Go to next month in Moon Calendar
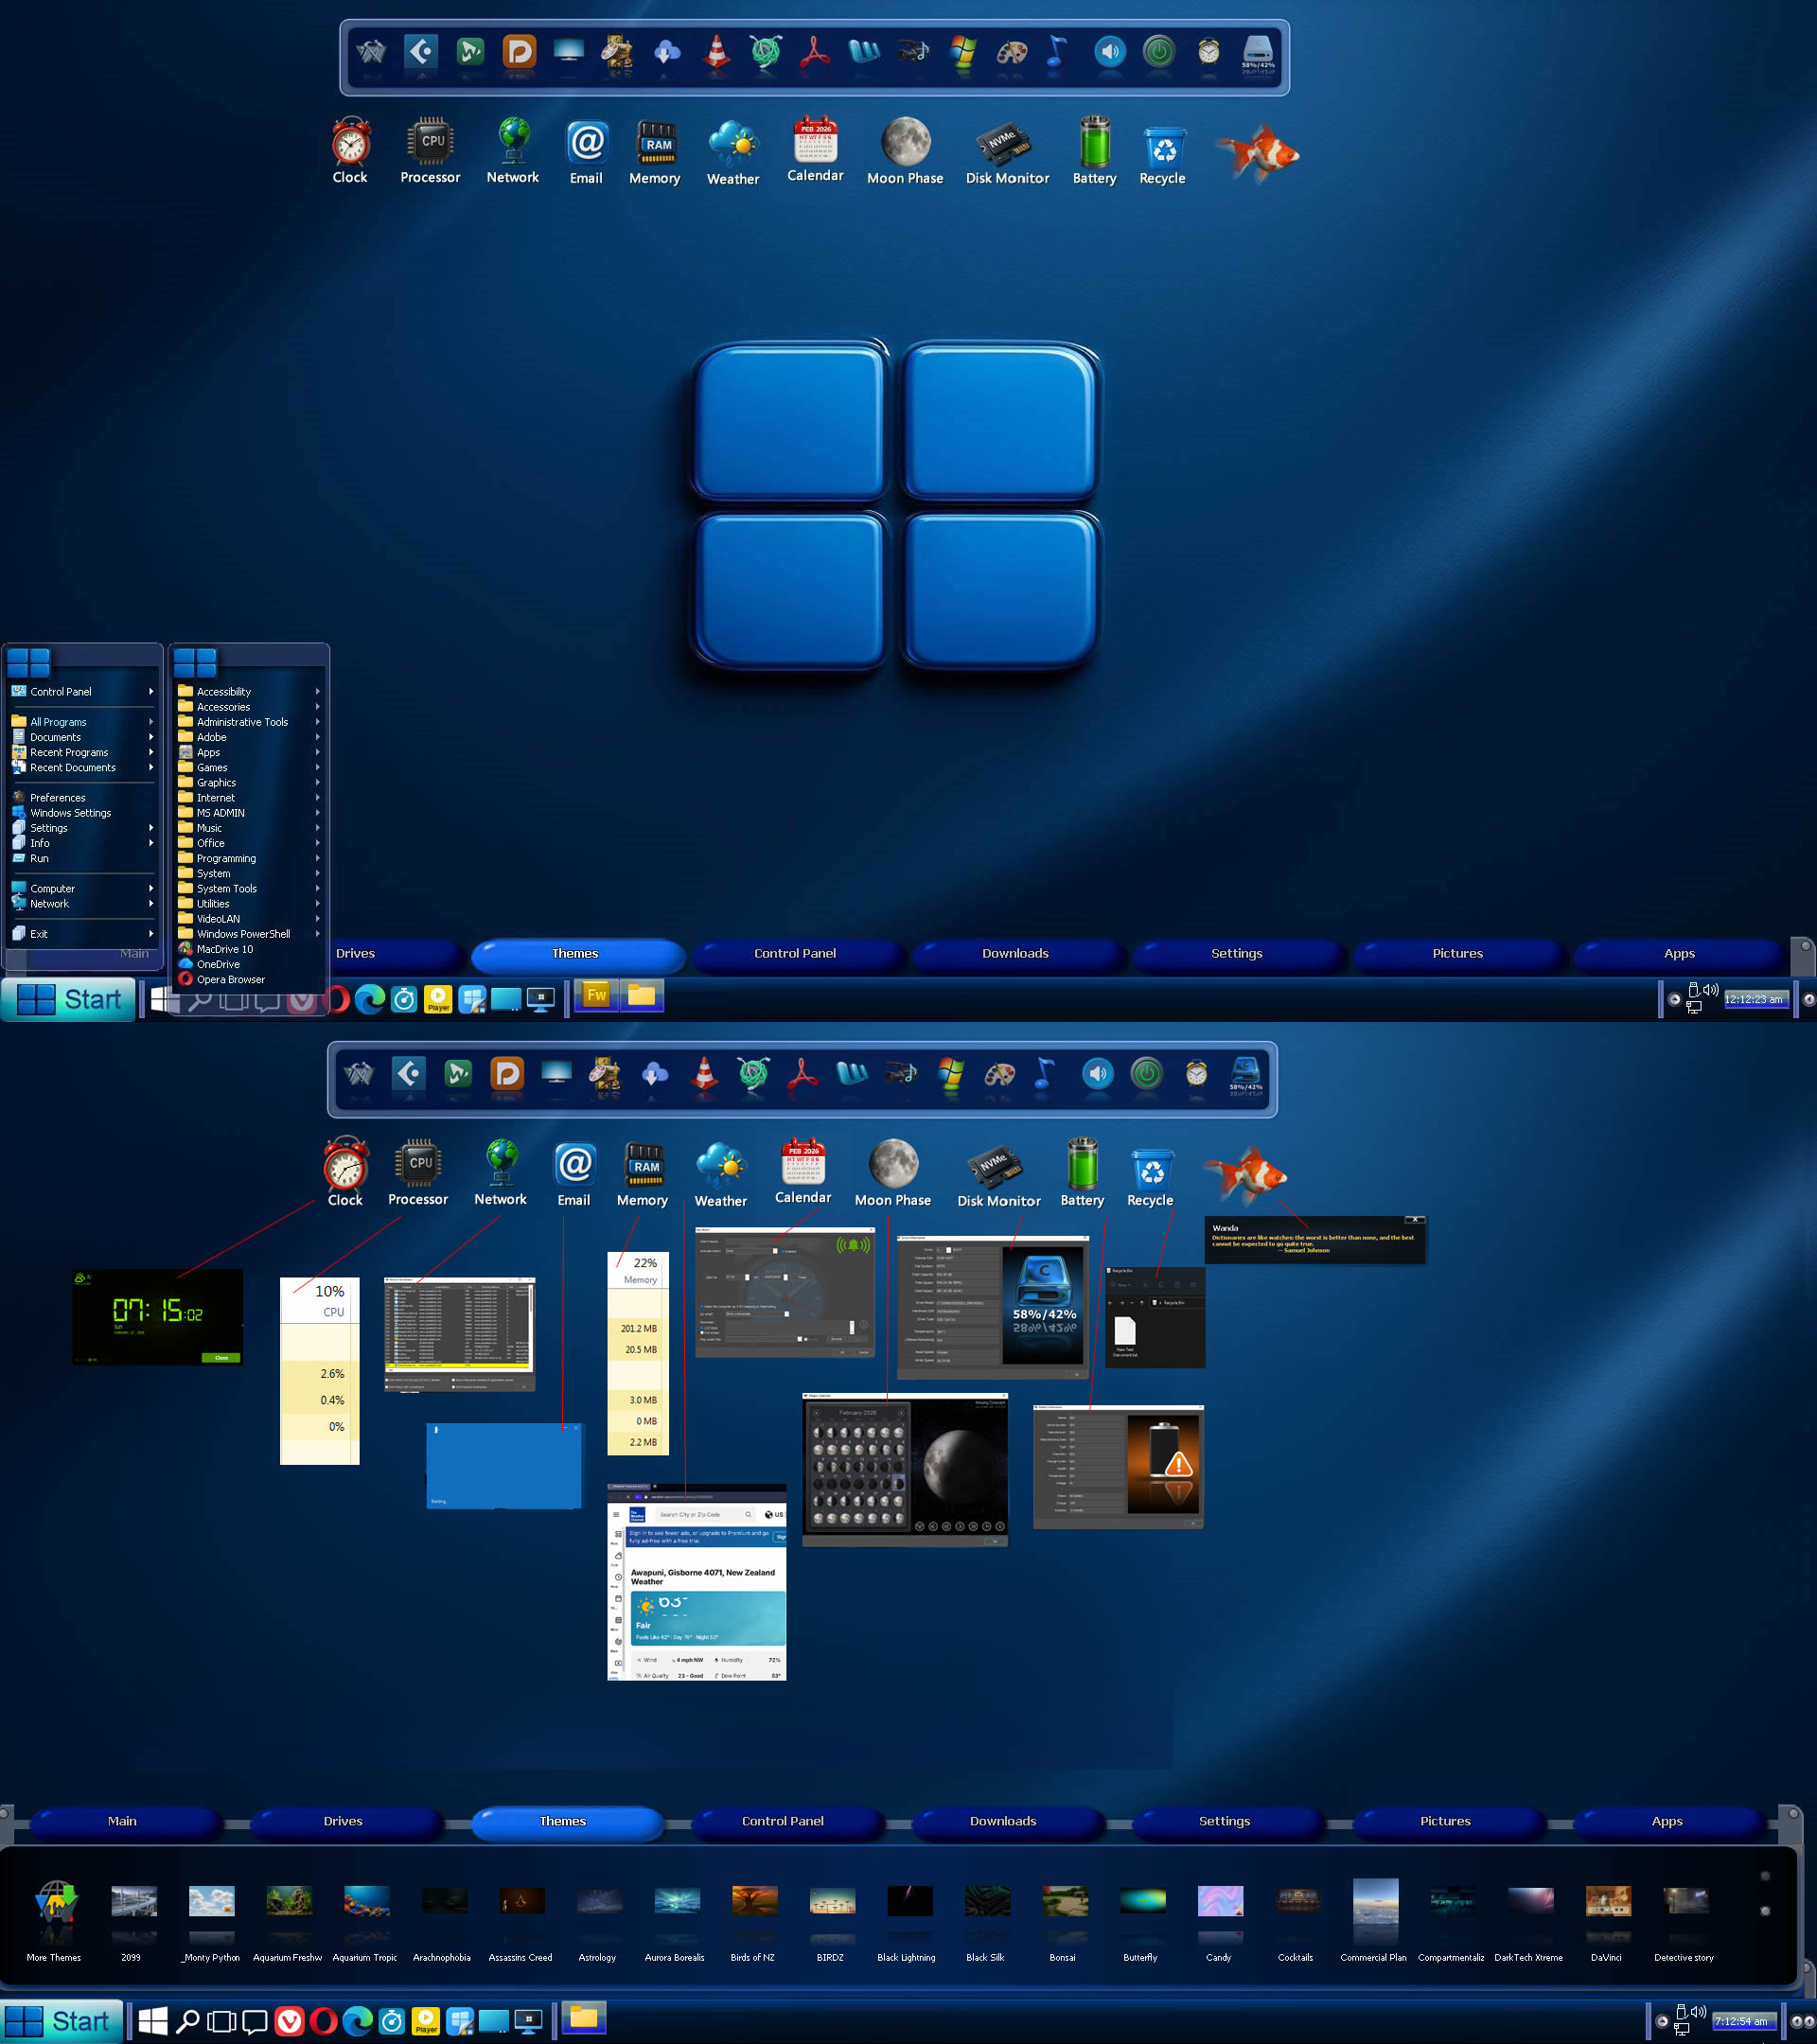Screen dimensions: 1817x2044 [901, 1413]
